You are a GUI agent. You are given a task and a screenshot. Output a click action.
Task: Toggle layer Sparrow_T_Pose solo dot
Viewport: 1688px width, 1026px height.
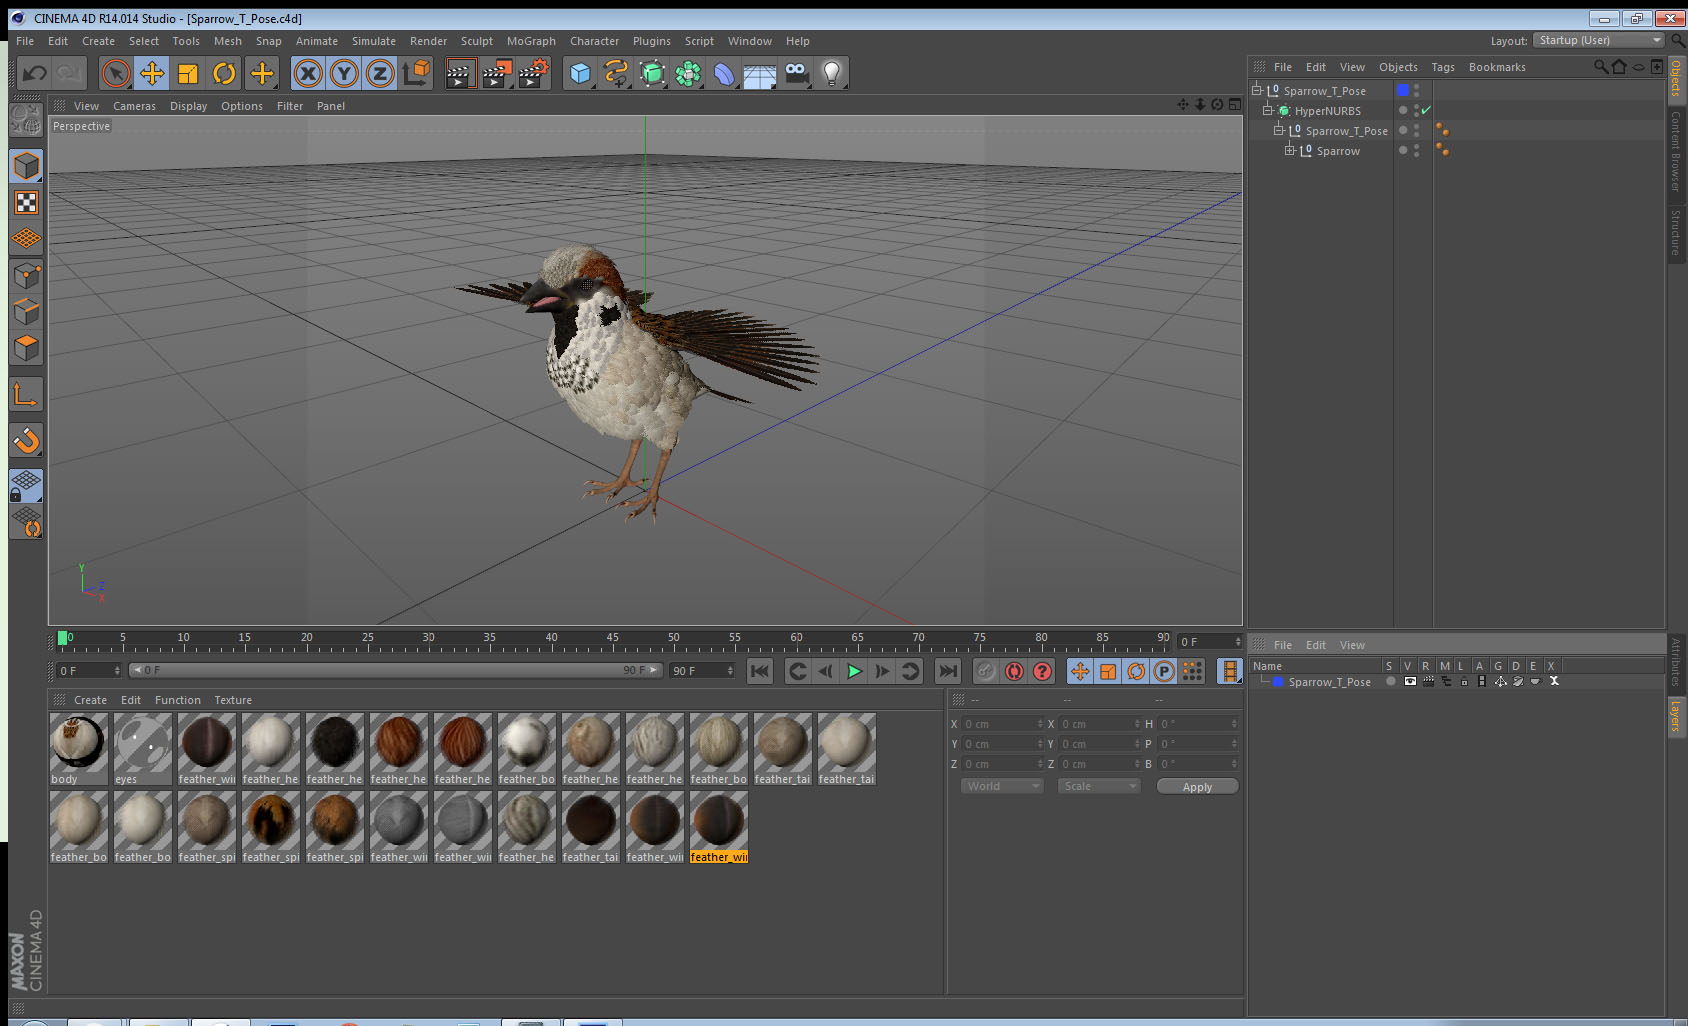click(x=1390, y=681)
